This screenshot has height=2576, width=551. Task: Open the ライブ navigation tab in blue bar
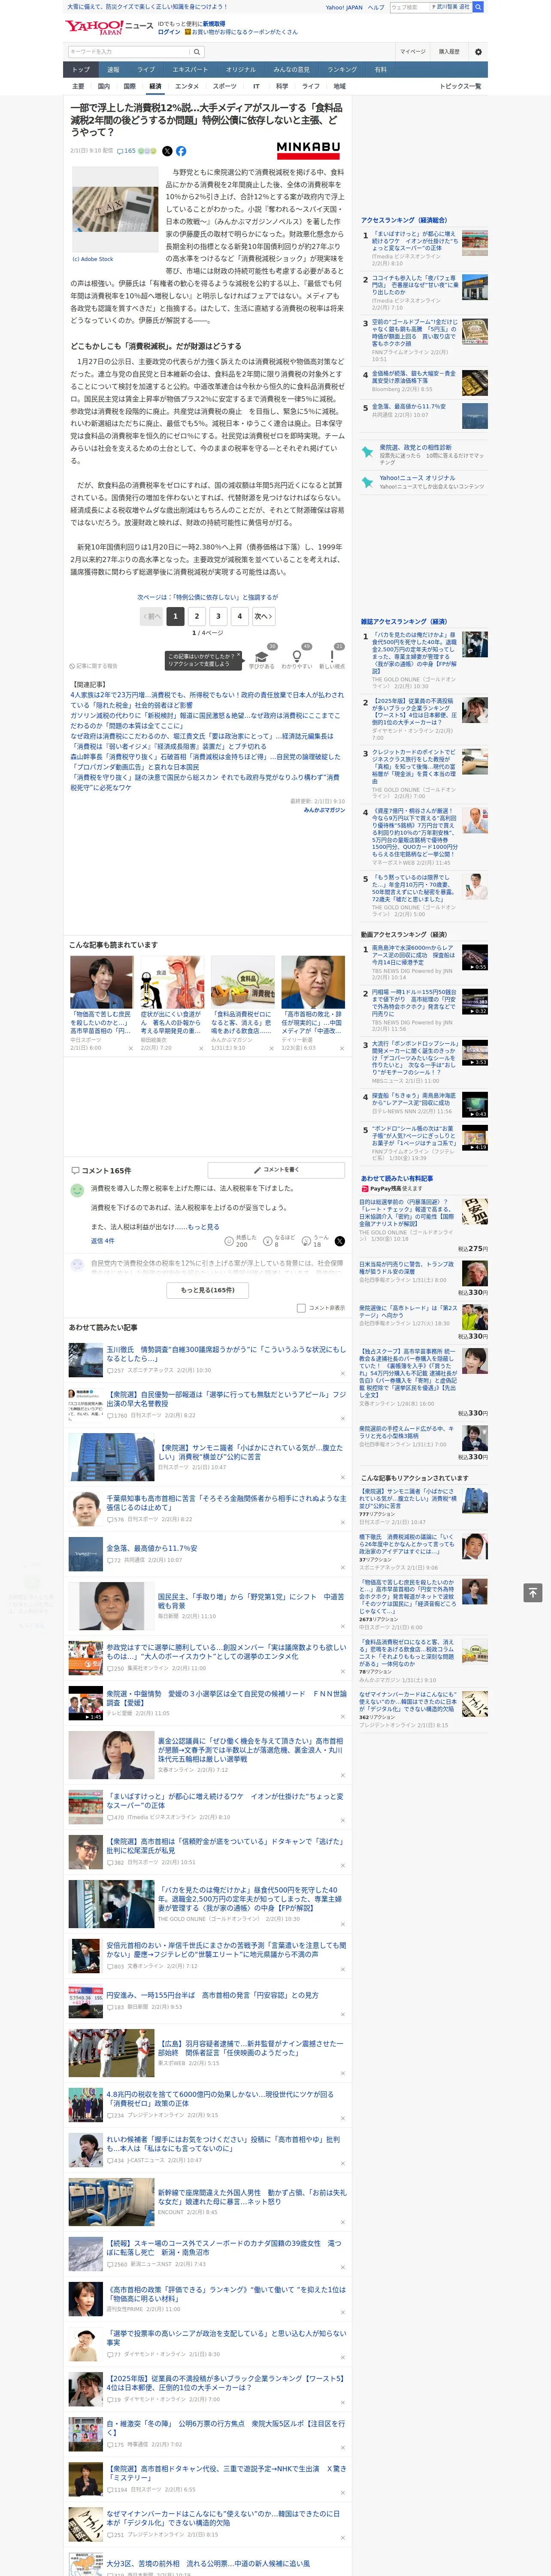pyautogui.click(x=146, y=70)
